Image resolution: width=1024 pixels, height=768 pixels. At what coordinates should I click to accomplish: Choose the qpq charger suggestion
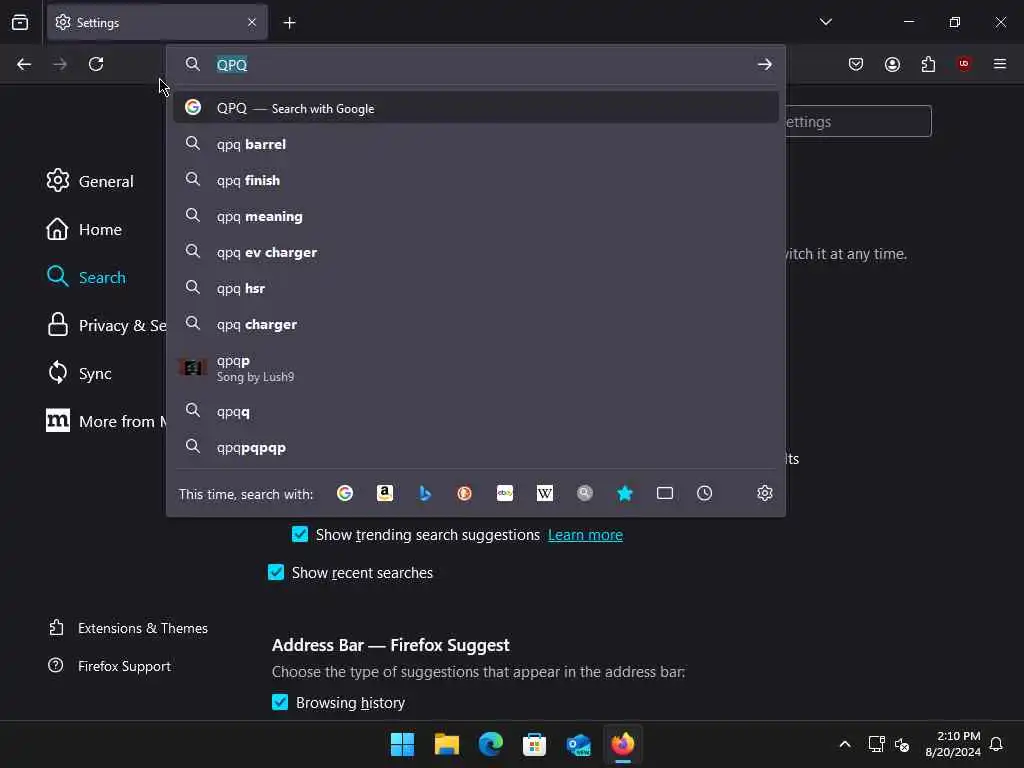pyautogui.click(x=476, y=324)
